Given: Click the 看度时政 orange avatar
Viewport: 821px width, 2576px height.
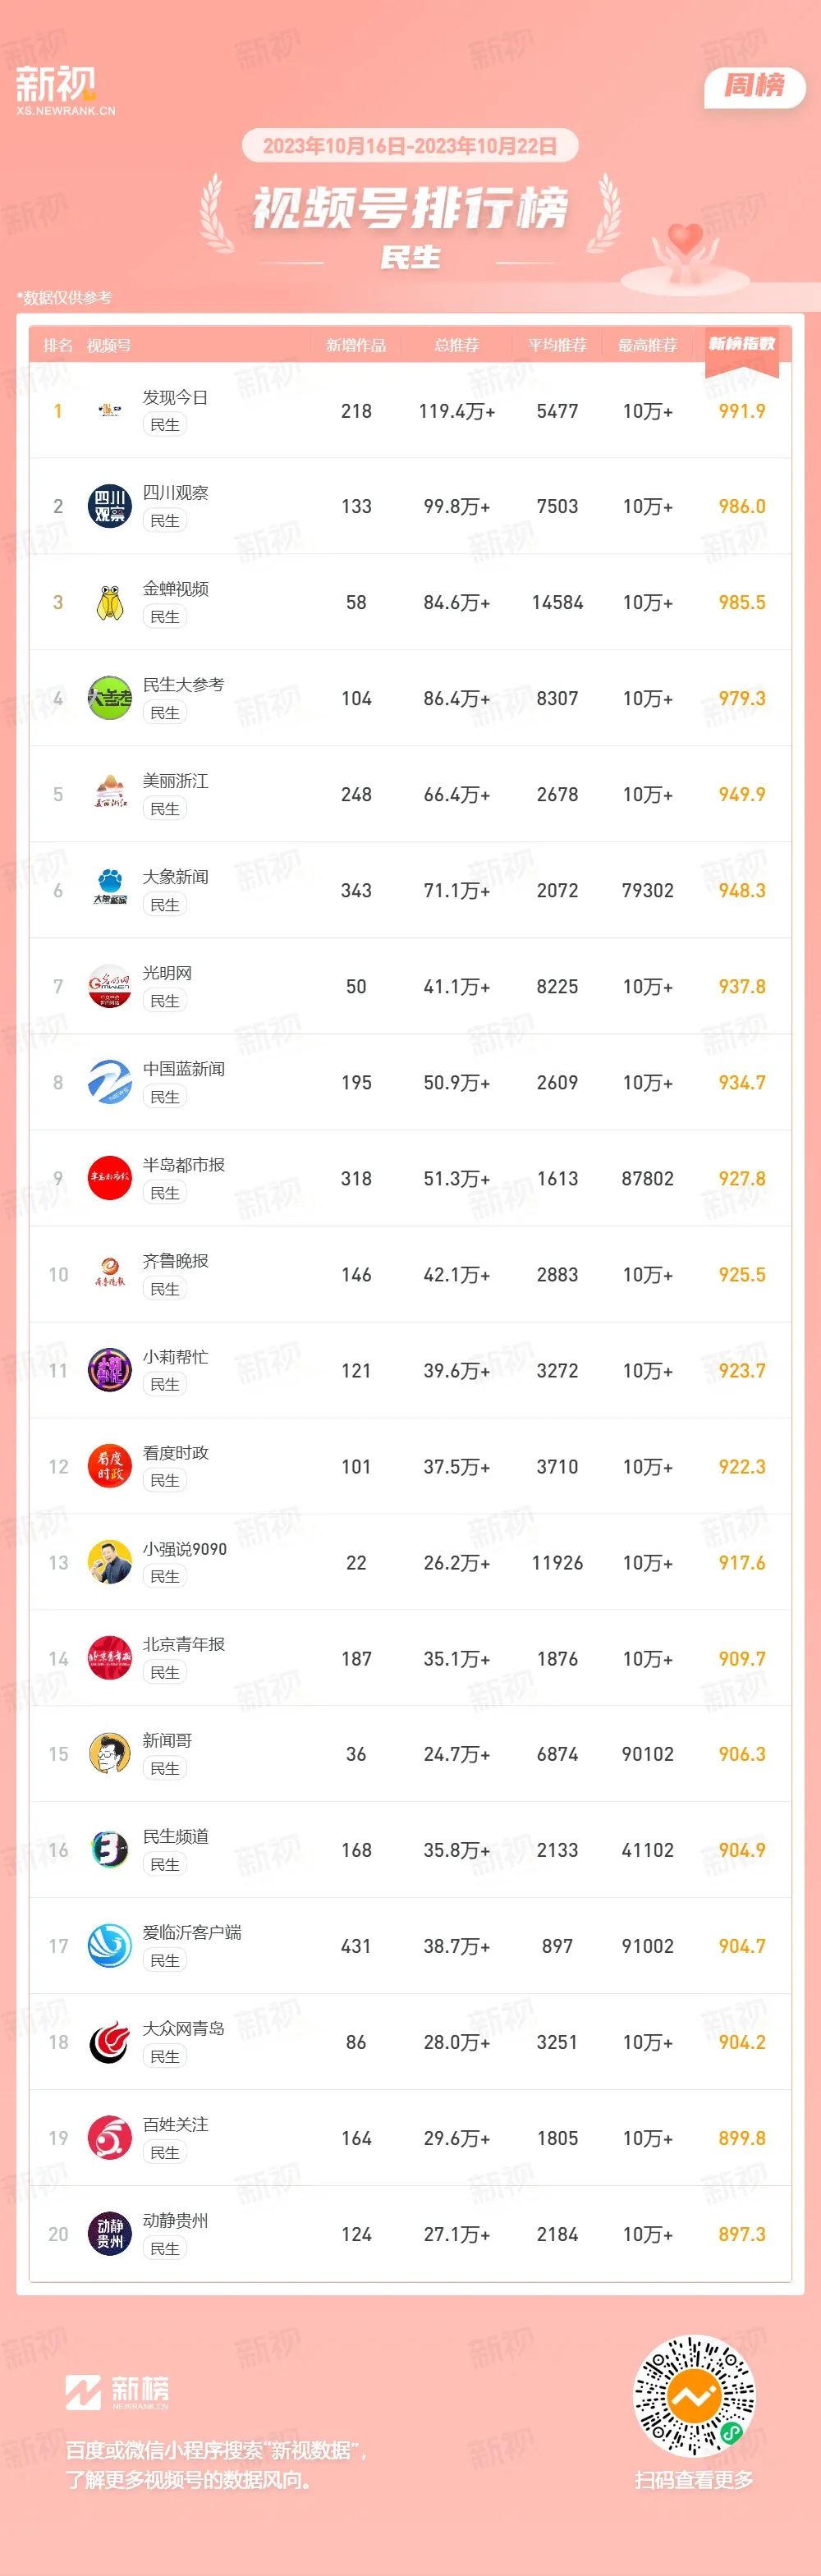Looking at the screenshot, I should [110, 1466].
